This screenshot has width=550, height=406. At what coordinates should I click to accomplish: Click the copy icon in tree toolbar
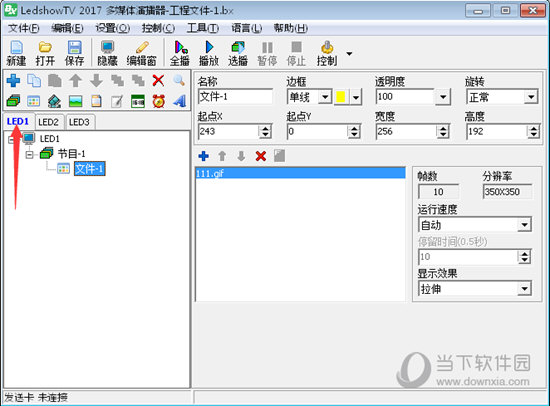tap(34, 81)
